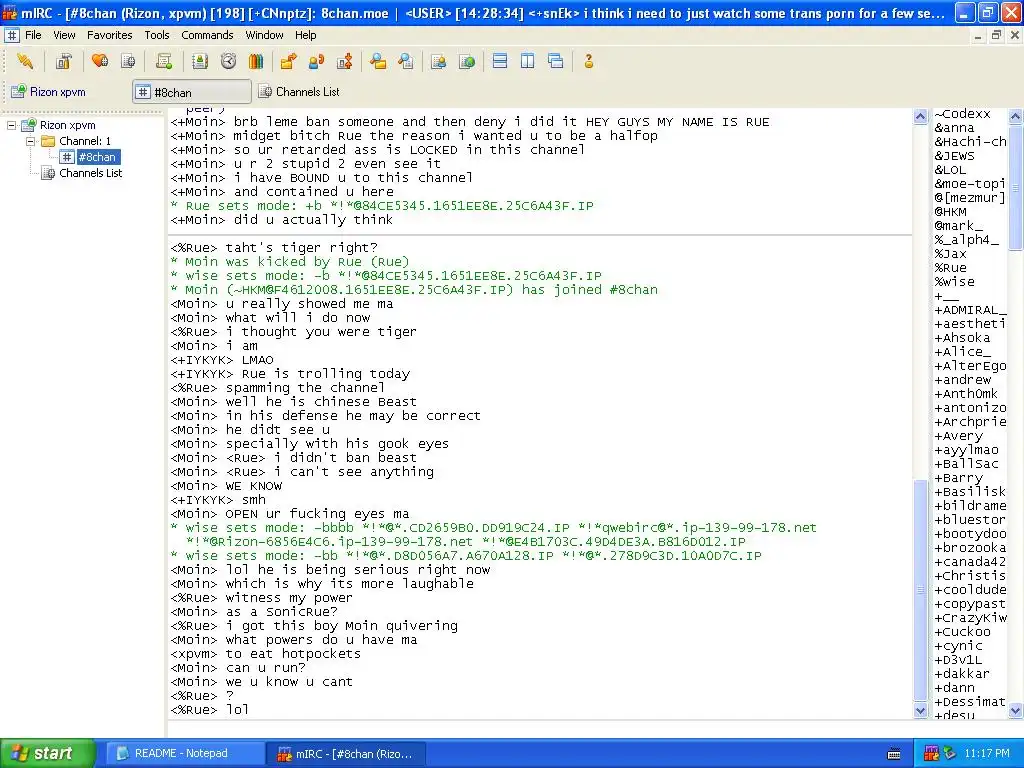Open the Tools menu
The image size is (1024, 768).
tap(157, 35)
